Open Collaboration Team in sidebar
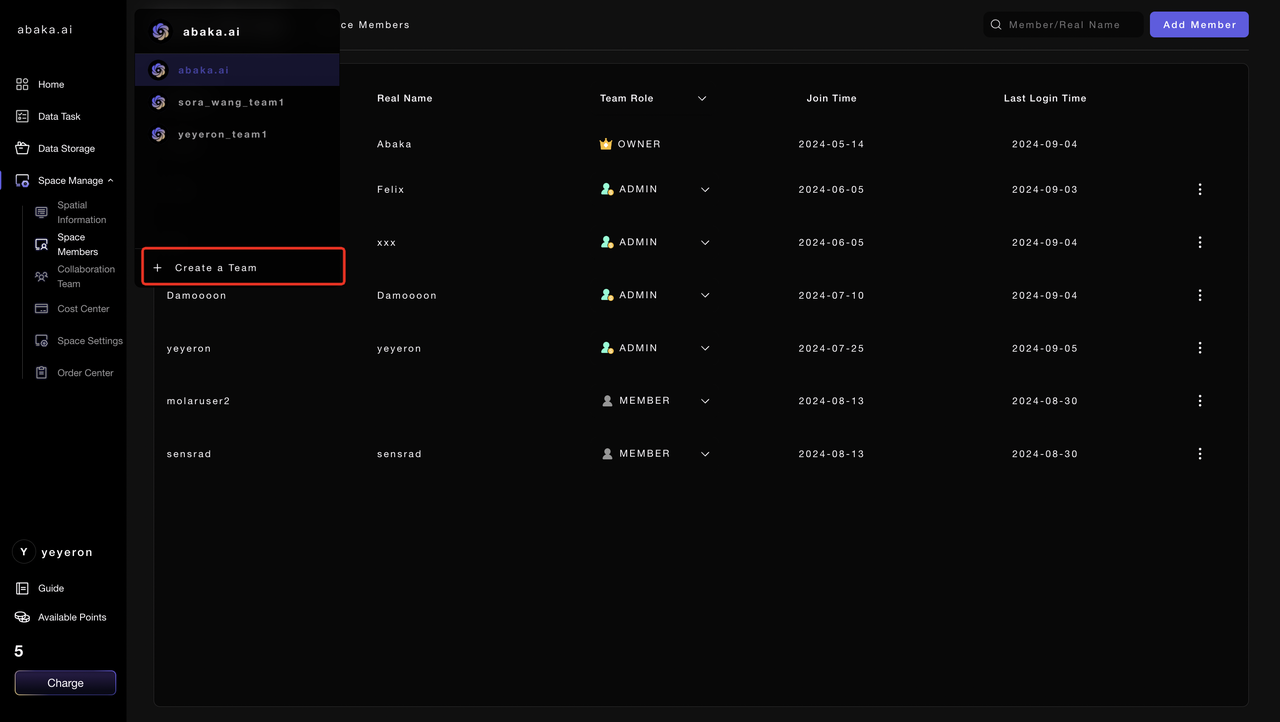This screenshot has height=722, width=1280. pyautogui.click(x=85, y=277)
